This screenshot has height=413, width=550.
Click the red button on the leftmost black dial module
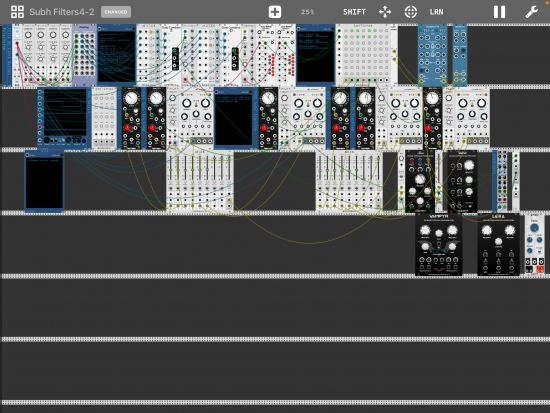coord(127,128)
